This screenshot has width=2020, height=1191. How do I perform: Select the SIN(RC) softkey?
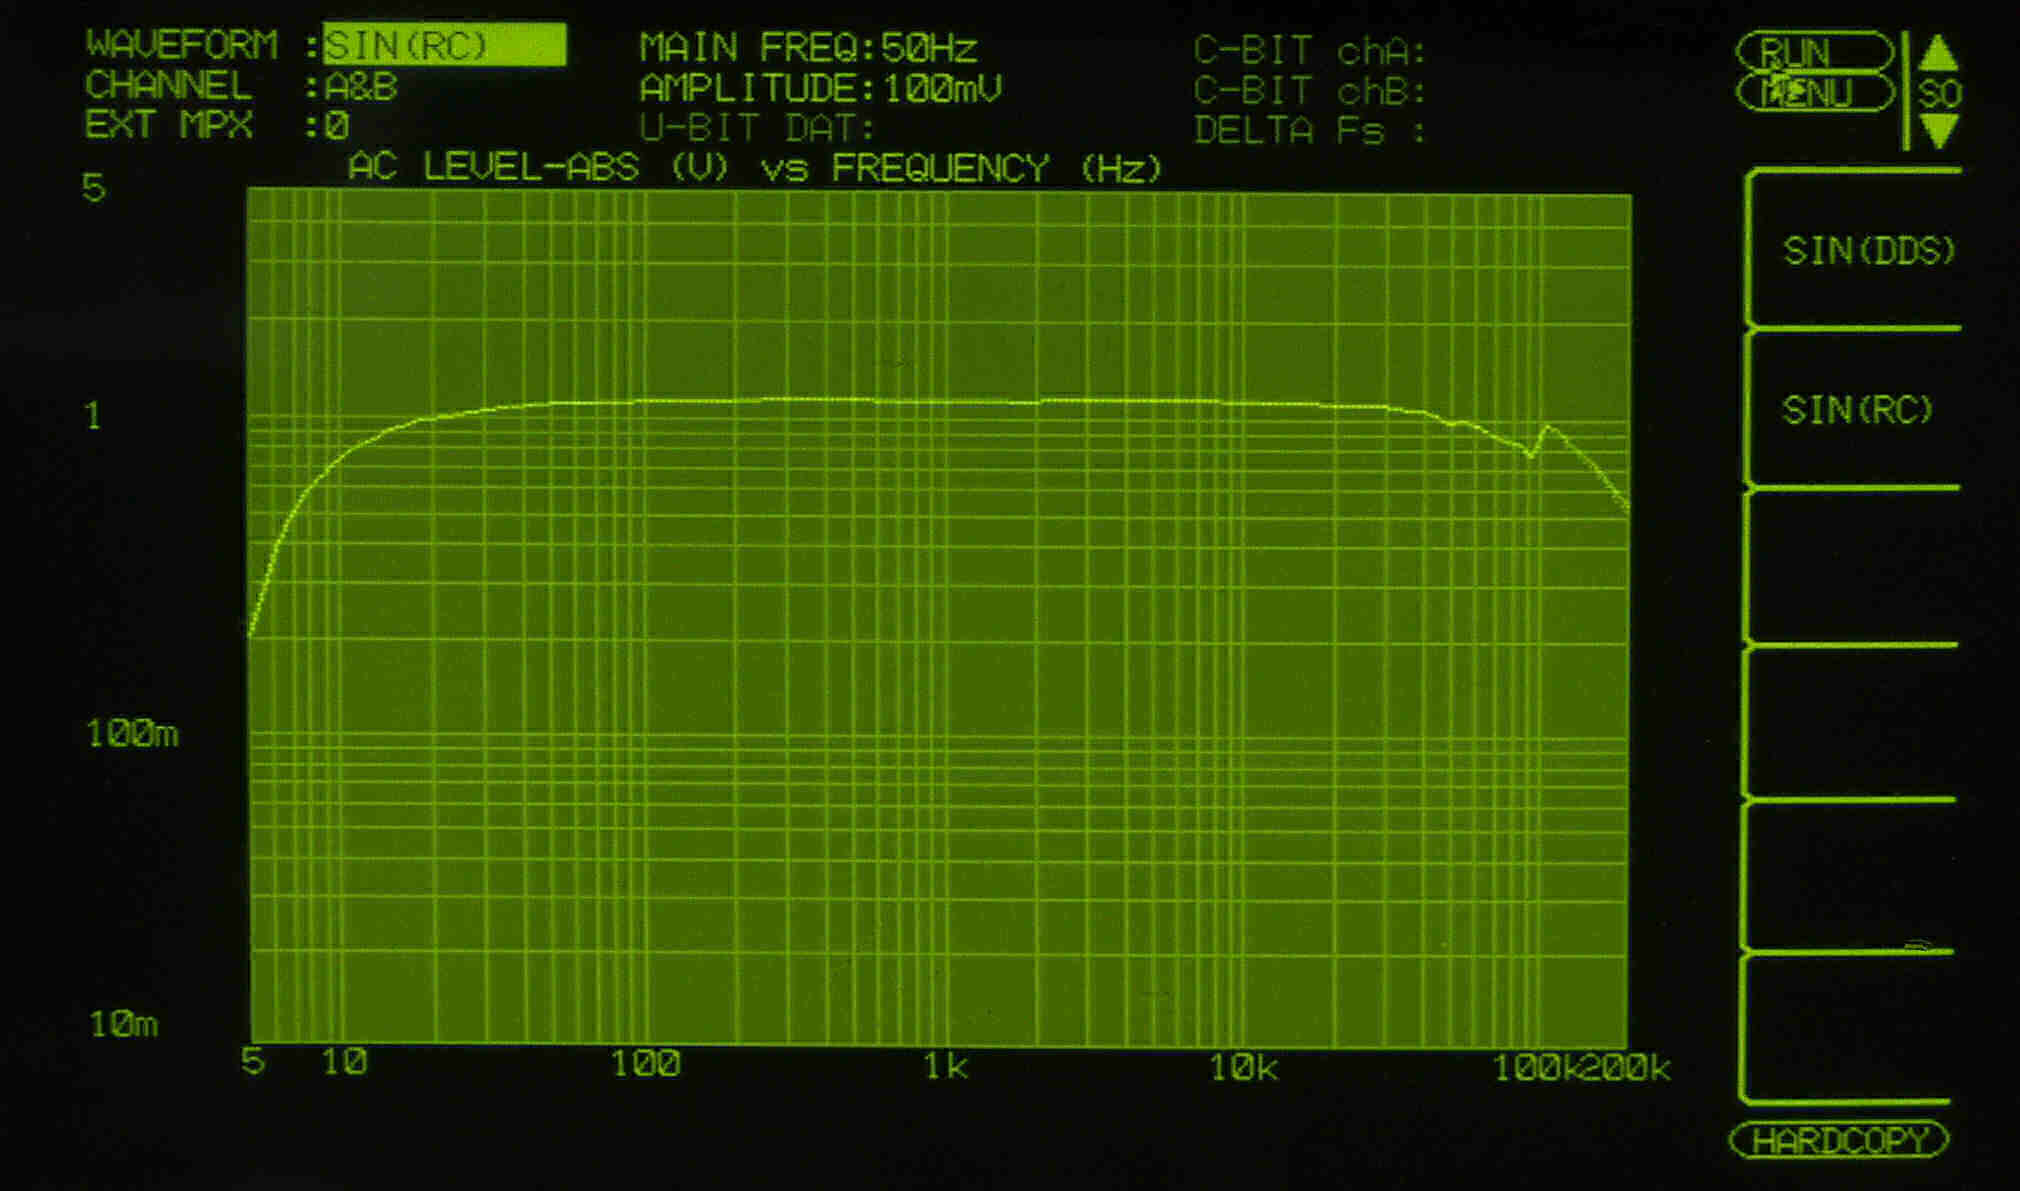click(x=1857, y=409)
